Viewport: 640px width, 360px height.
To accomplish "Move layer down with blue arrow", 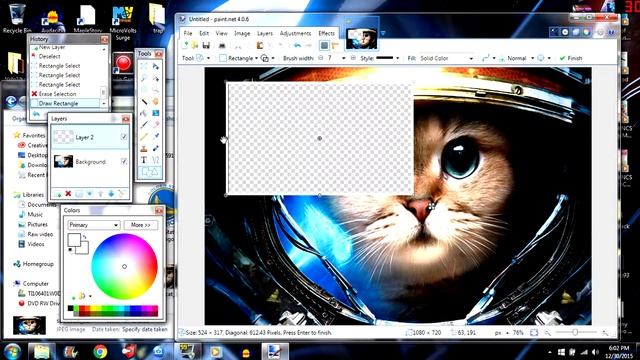I will click(x=111, y=193).
